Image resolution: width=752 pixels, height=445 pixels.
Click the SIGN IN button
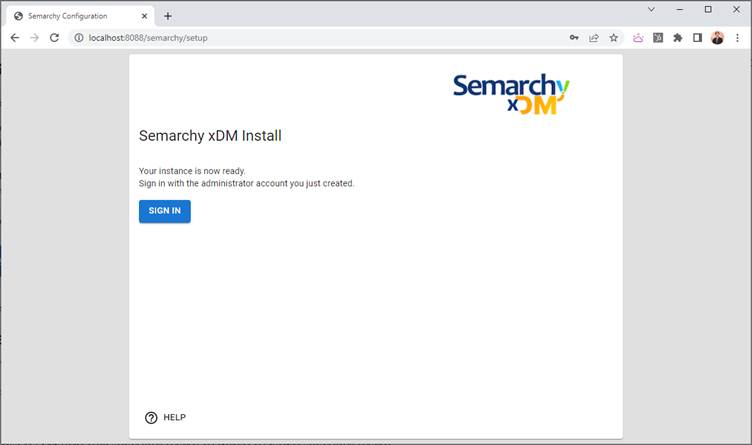click(164, 211)
